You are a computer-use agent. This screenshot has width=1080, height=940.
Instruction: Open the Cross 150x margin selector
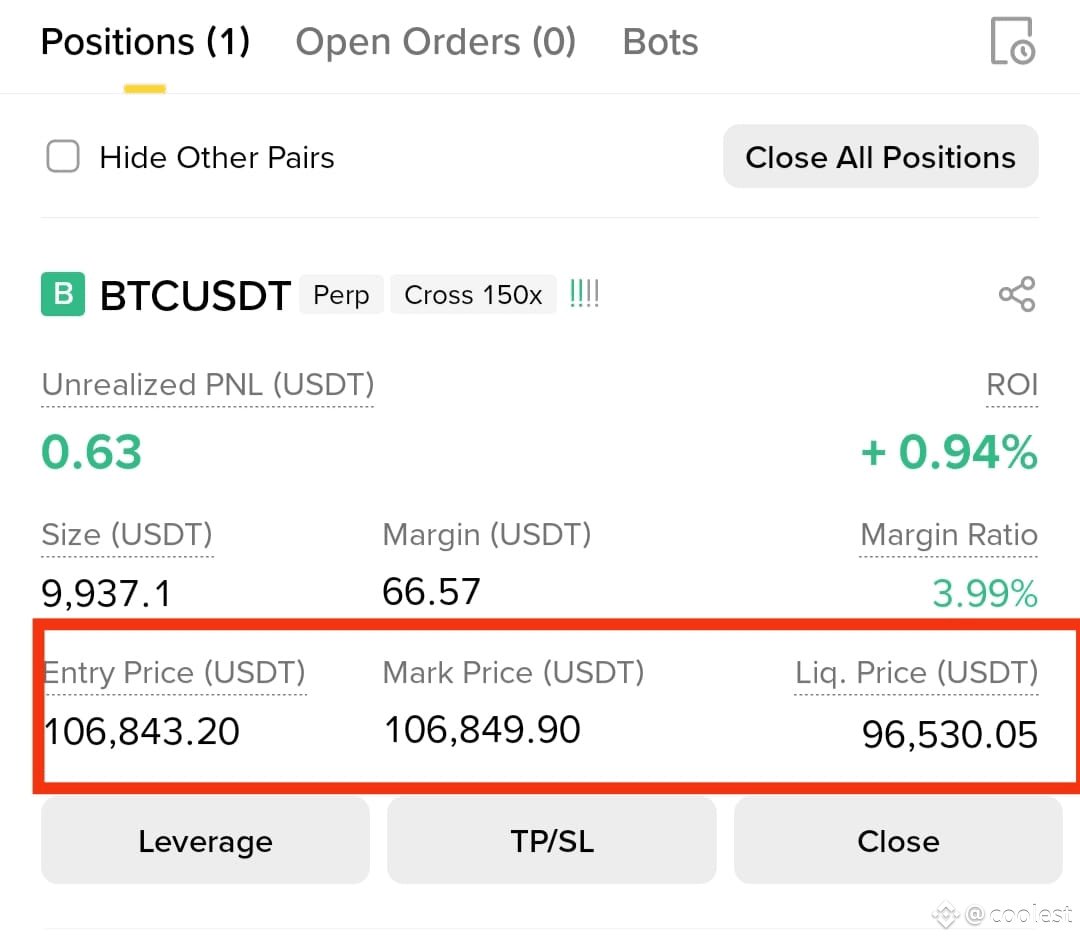coord(472,294)
